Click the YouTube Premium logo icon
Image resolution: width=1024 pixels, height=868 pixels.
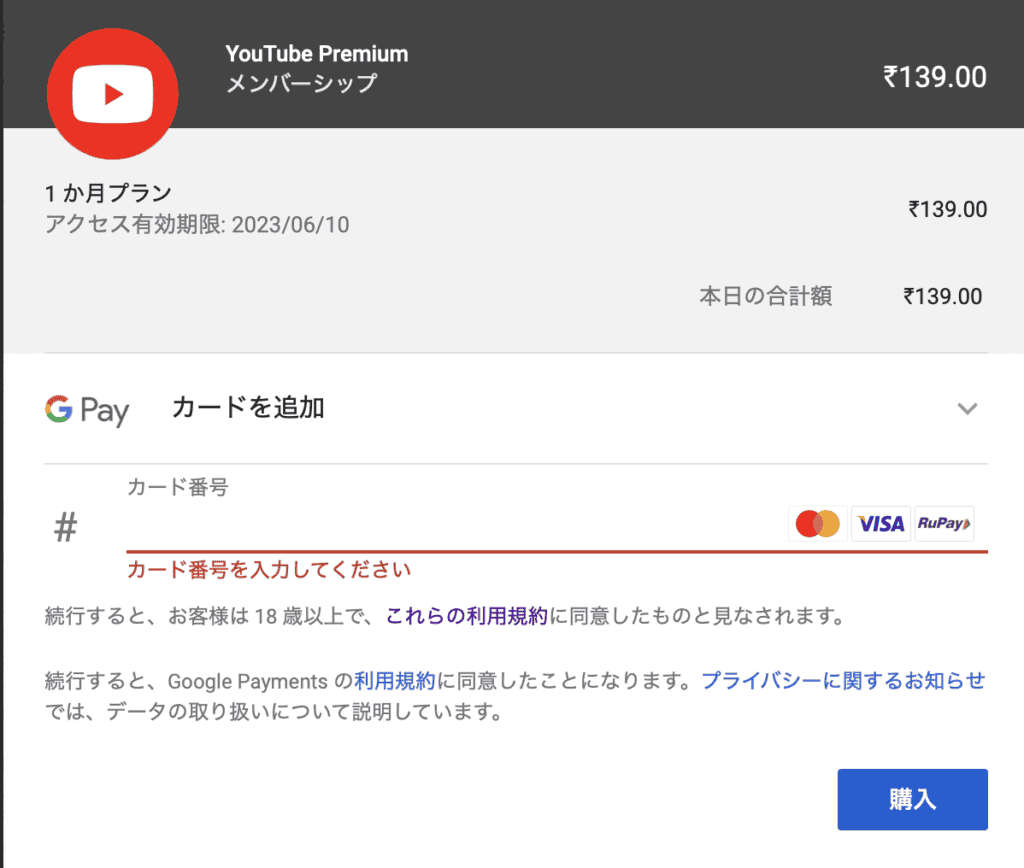click(112, 94)
